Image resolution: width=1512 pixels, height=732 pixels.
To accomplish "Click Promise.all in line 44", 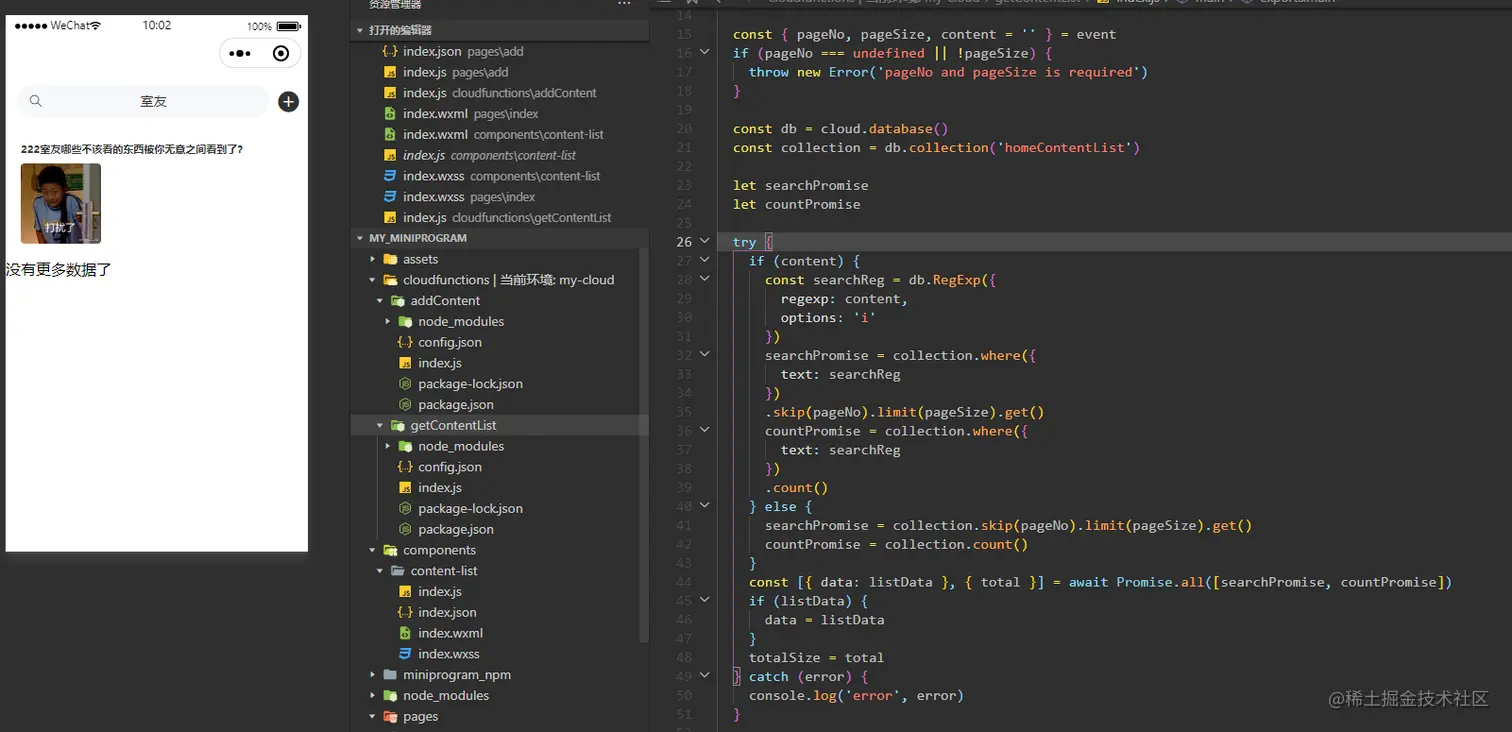I will 1160,582.
